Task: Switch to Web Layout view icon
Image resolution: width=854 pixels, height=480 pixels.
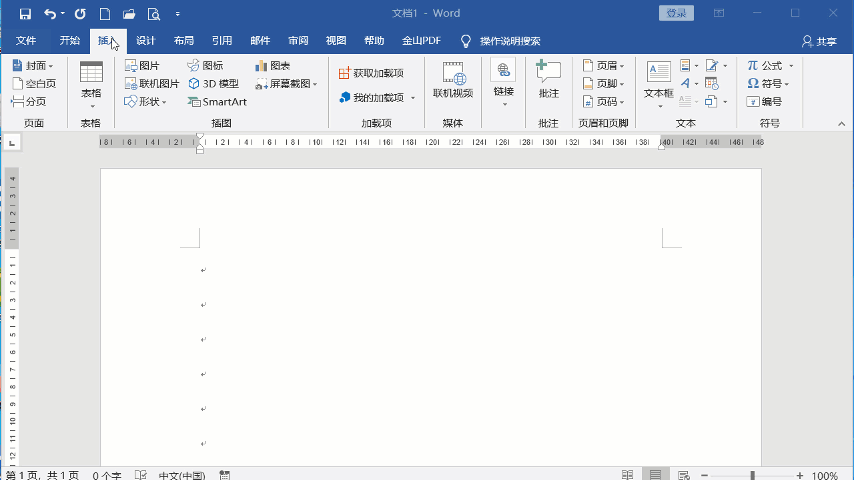Action: coord(684,475)
